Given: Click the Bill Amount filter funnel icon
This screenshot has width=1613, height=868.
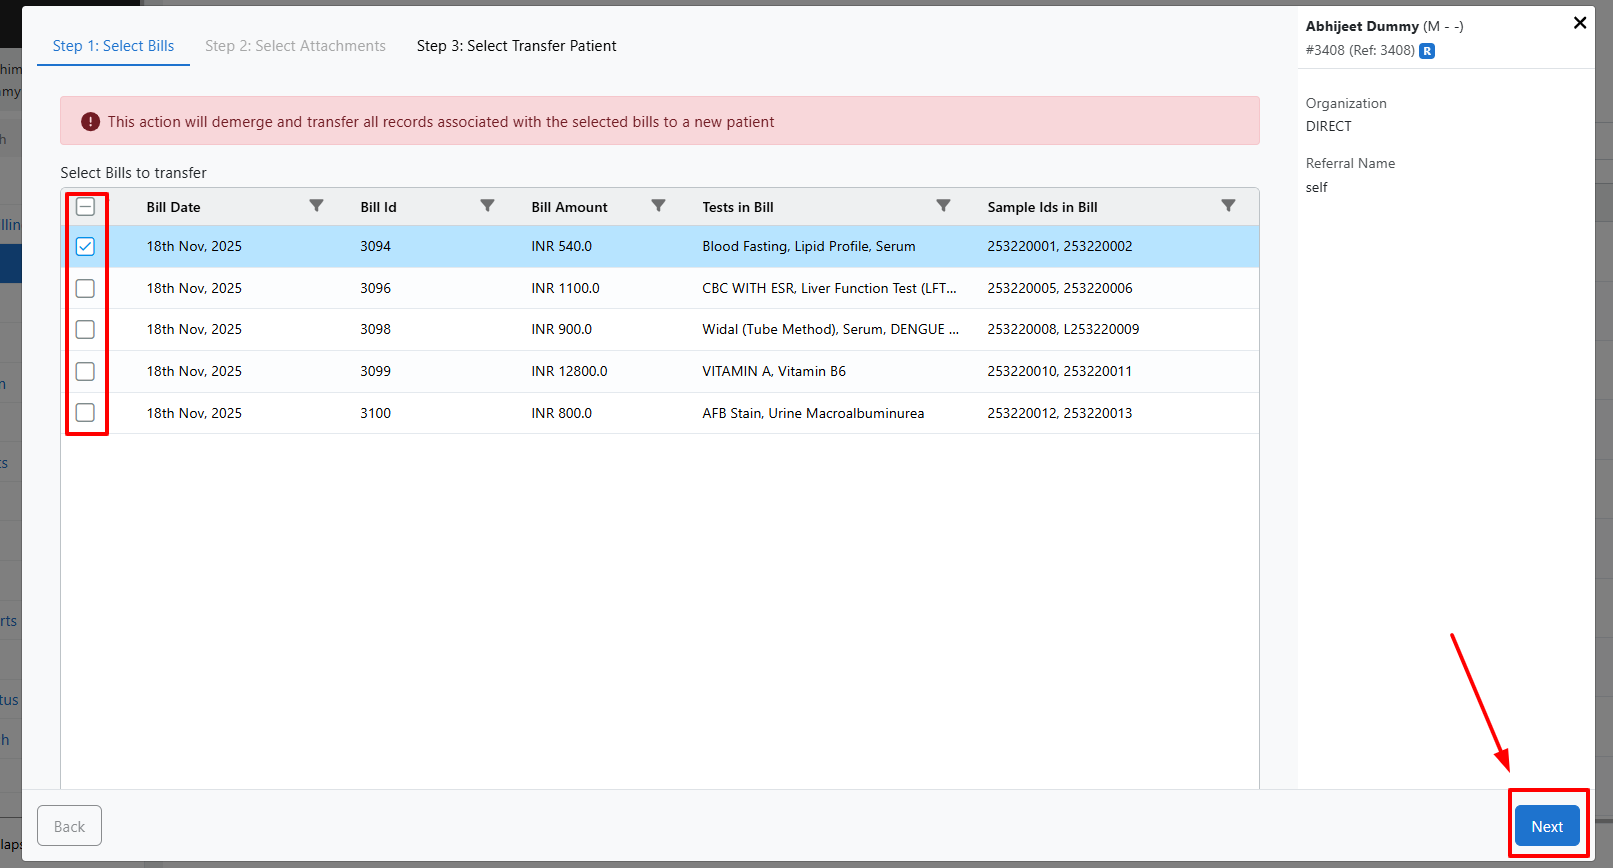Looking at the screenshot, I should point(658,206).
